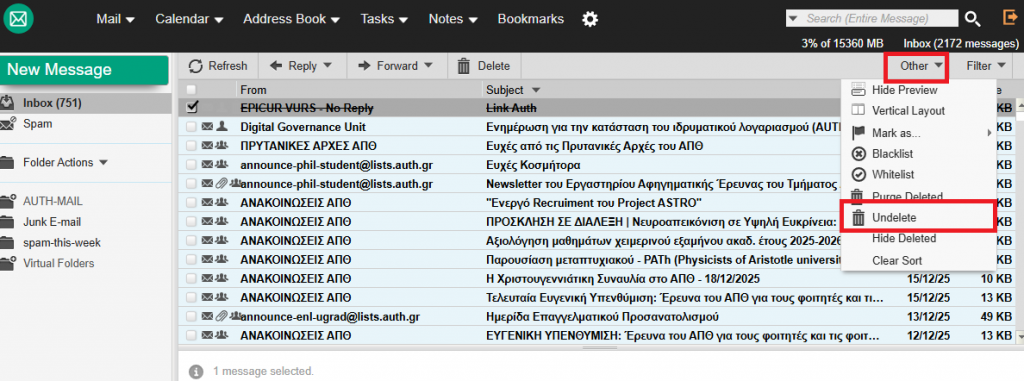1024x381 pixels.
Task: Open the search scope arrow in the search box
Action: (793, 19)
